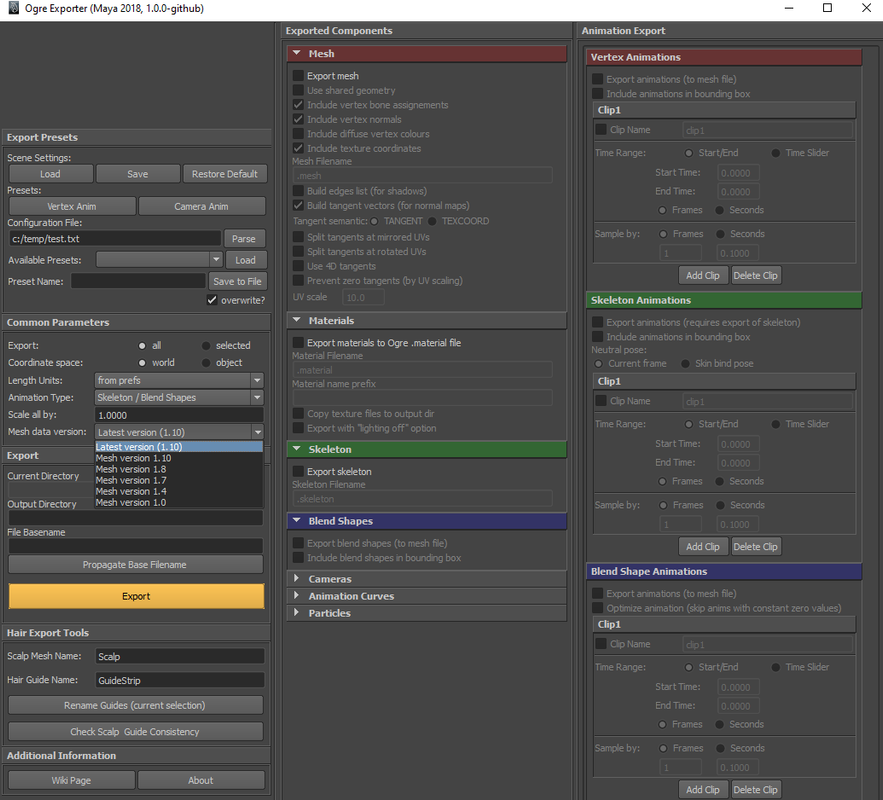
Task: Click Load under Scene Settings
Action: coord(51,174)
